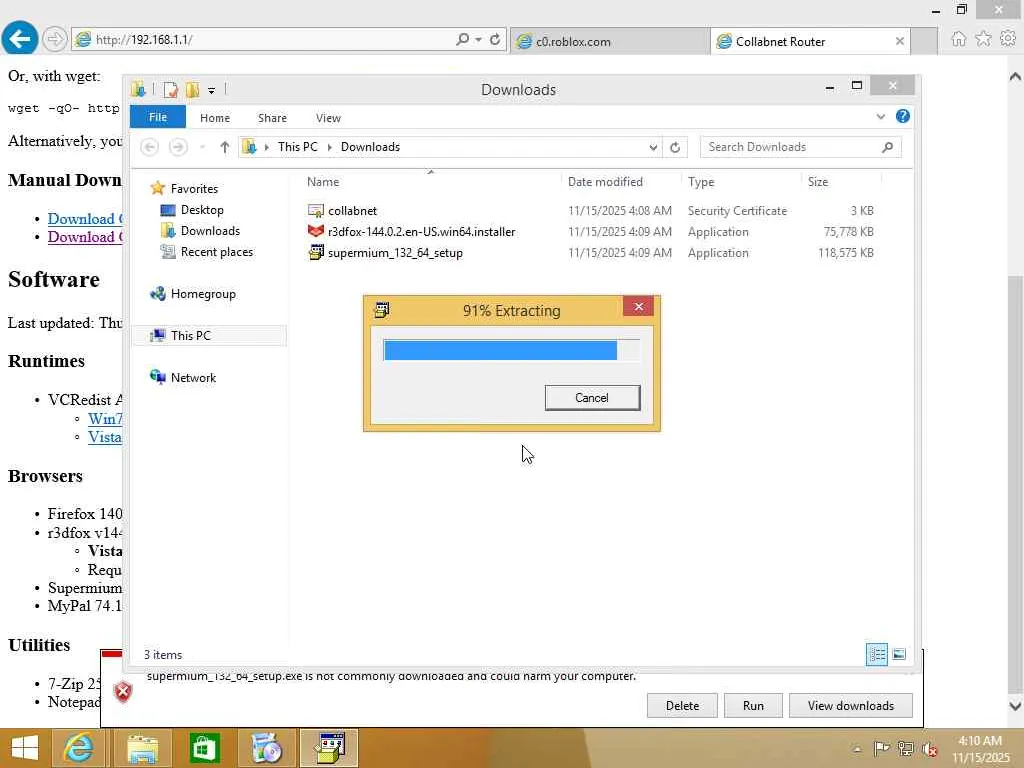Open File Explorer from the taskbar
The image size is (1024, 768).
click(x=142, y=748)
